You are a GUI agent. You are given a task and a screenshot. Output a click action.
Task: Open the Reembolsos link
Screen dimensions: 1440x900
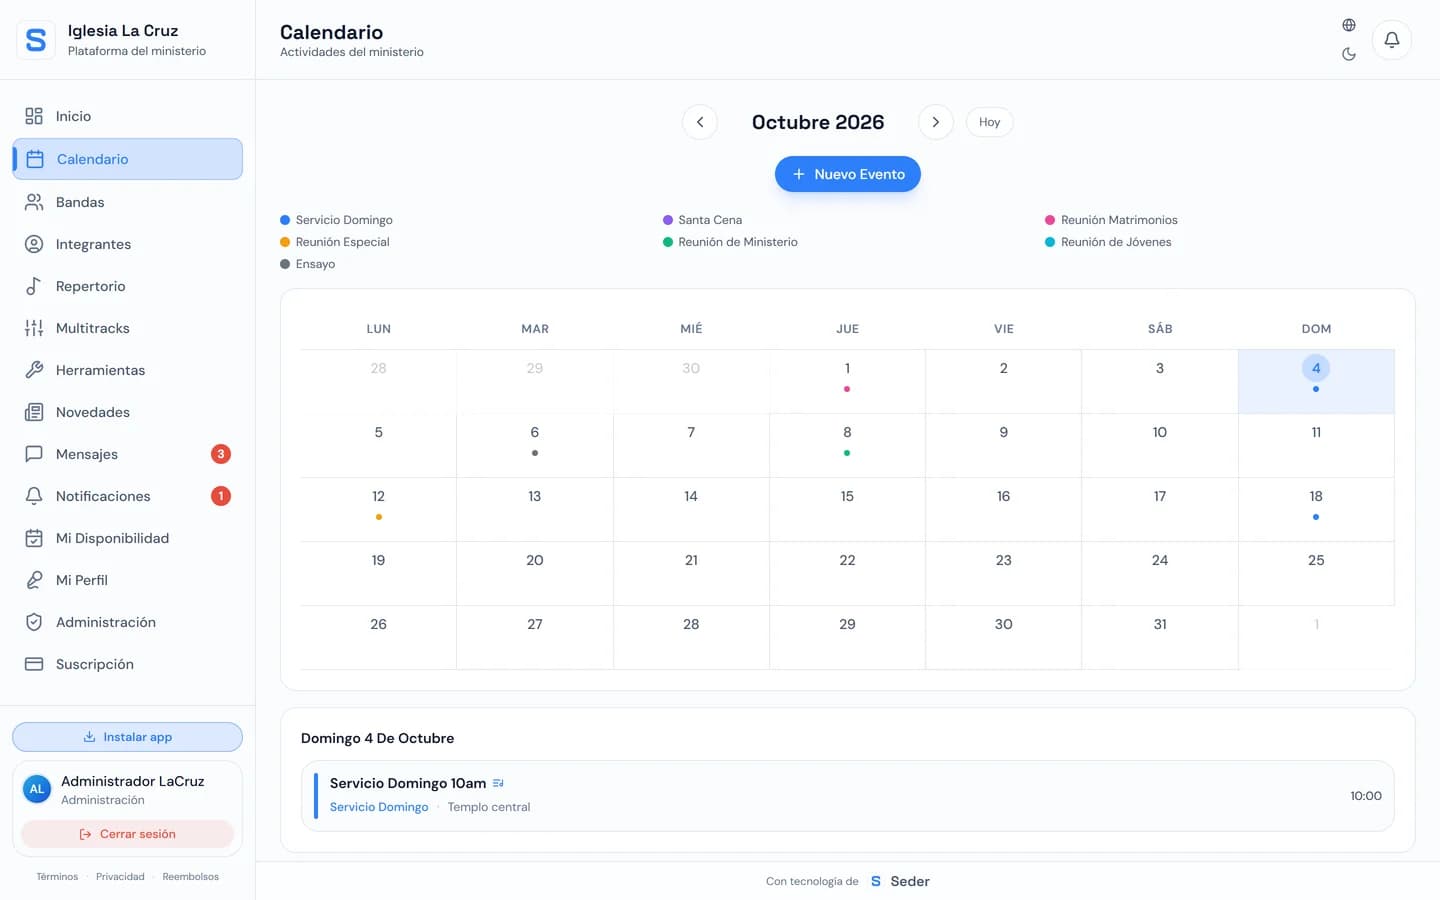(190, 877)
